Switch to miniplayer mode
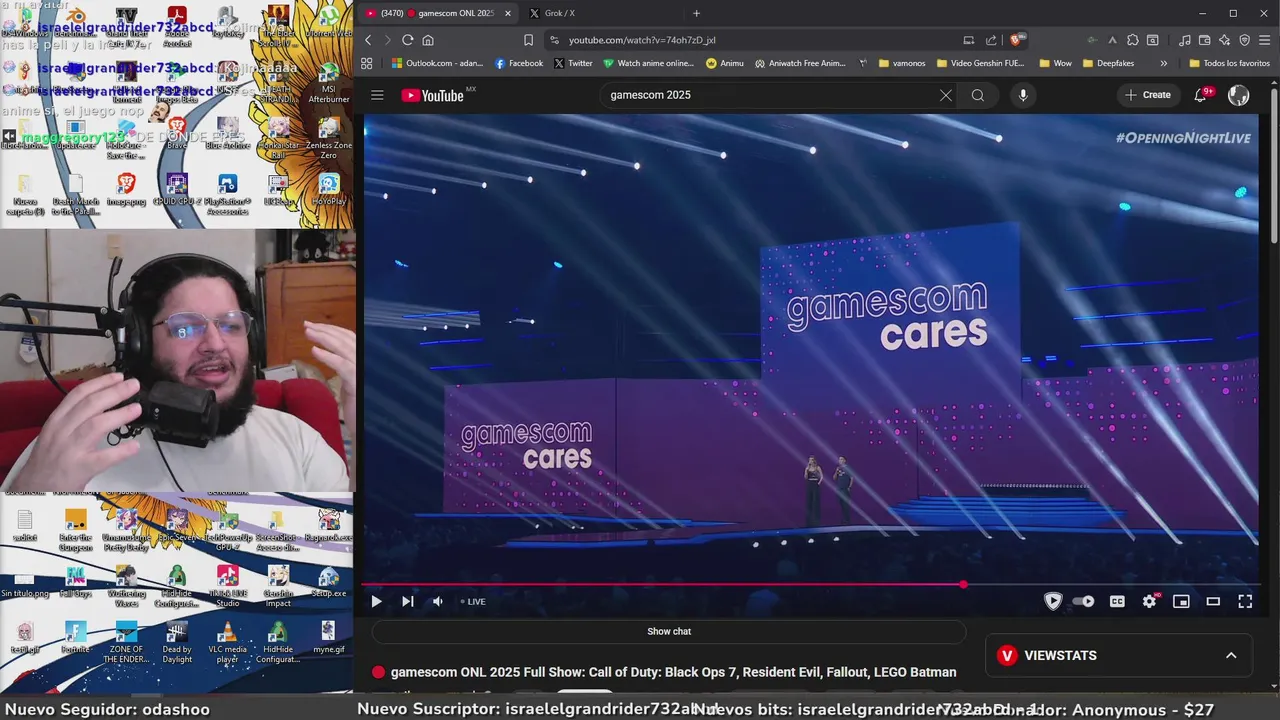 coord(1181,601)
